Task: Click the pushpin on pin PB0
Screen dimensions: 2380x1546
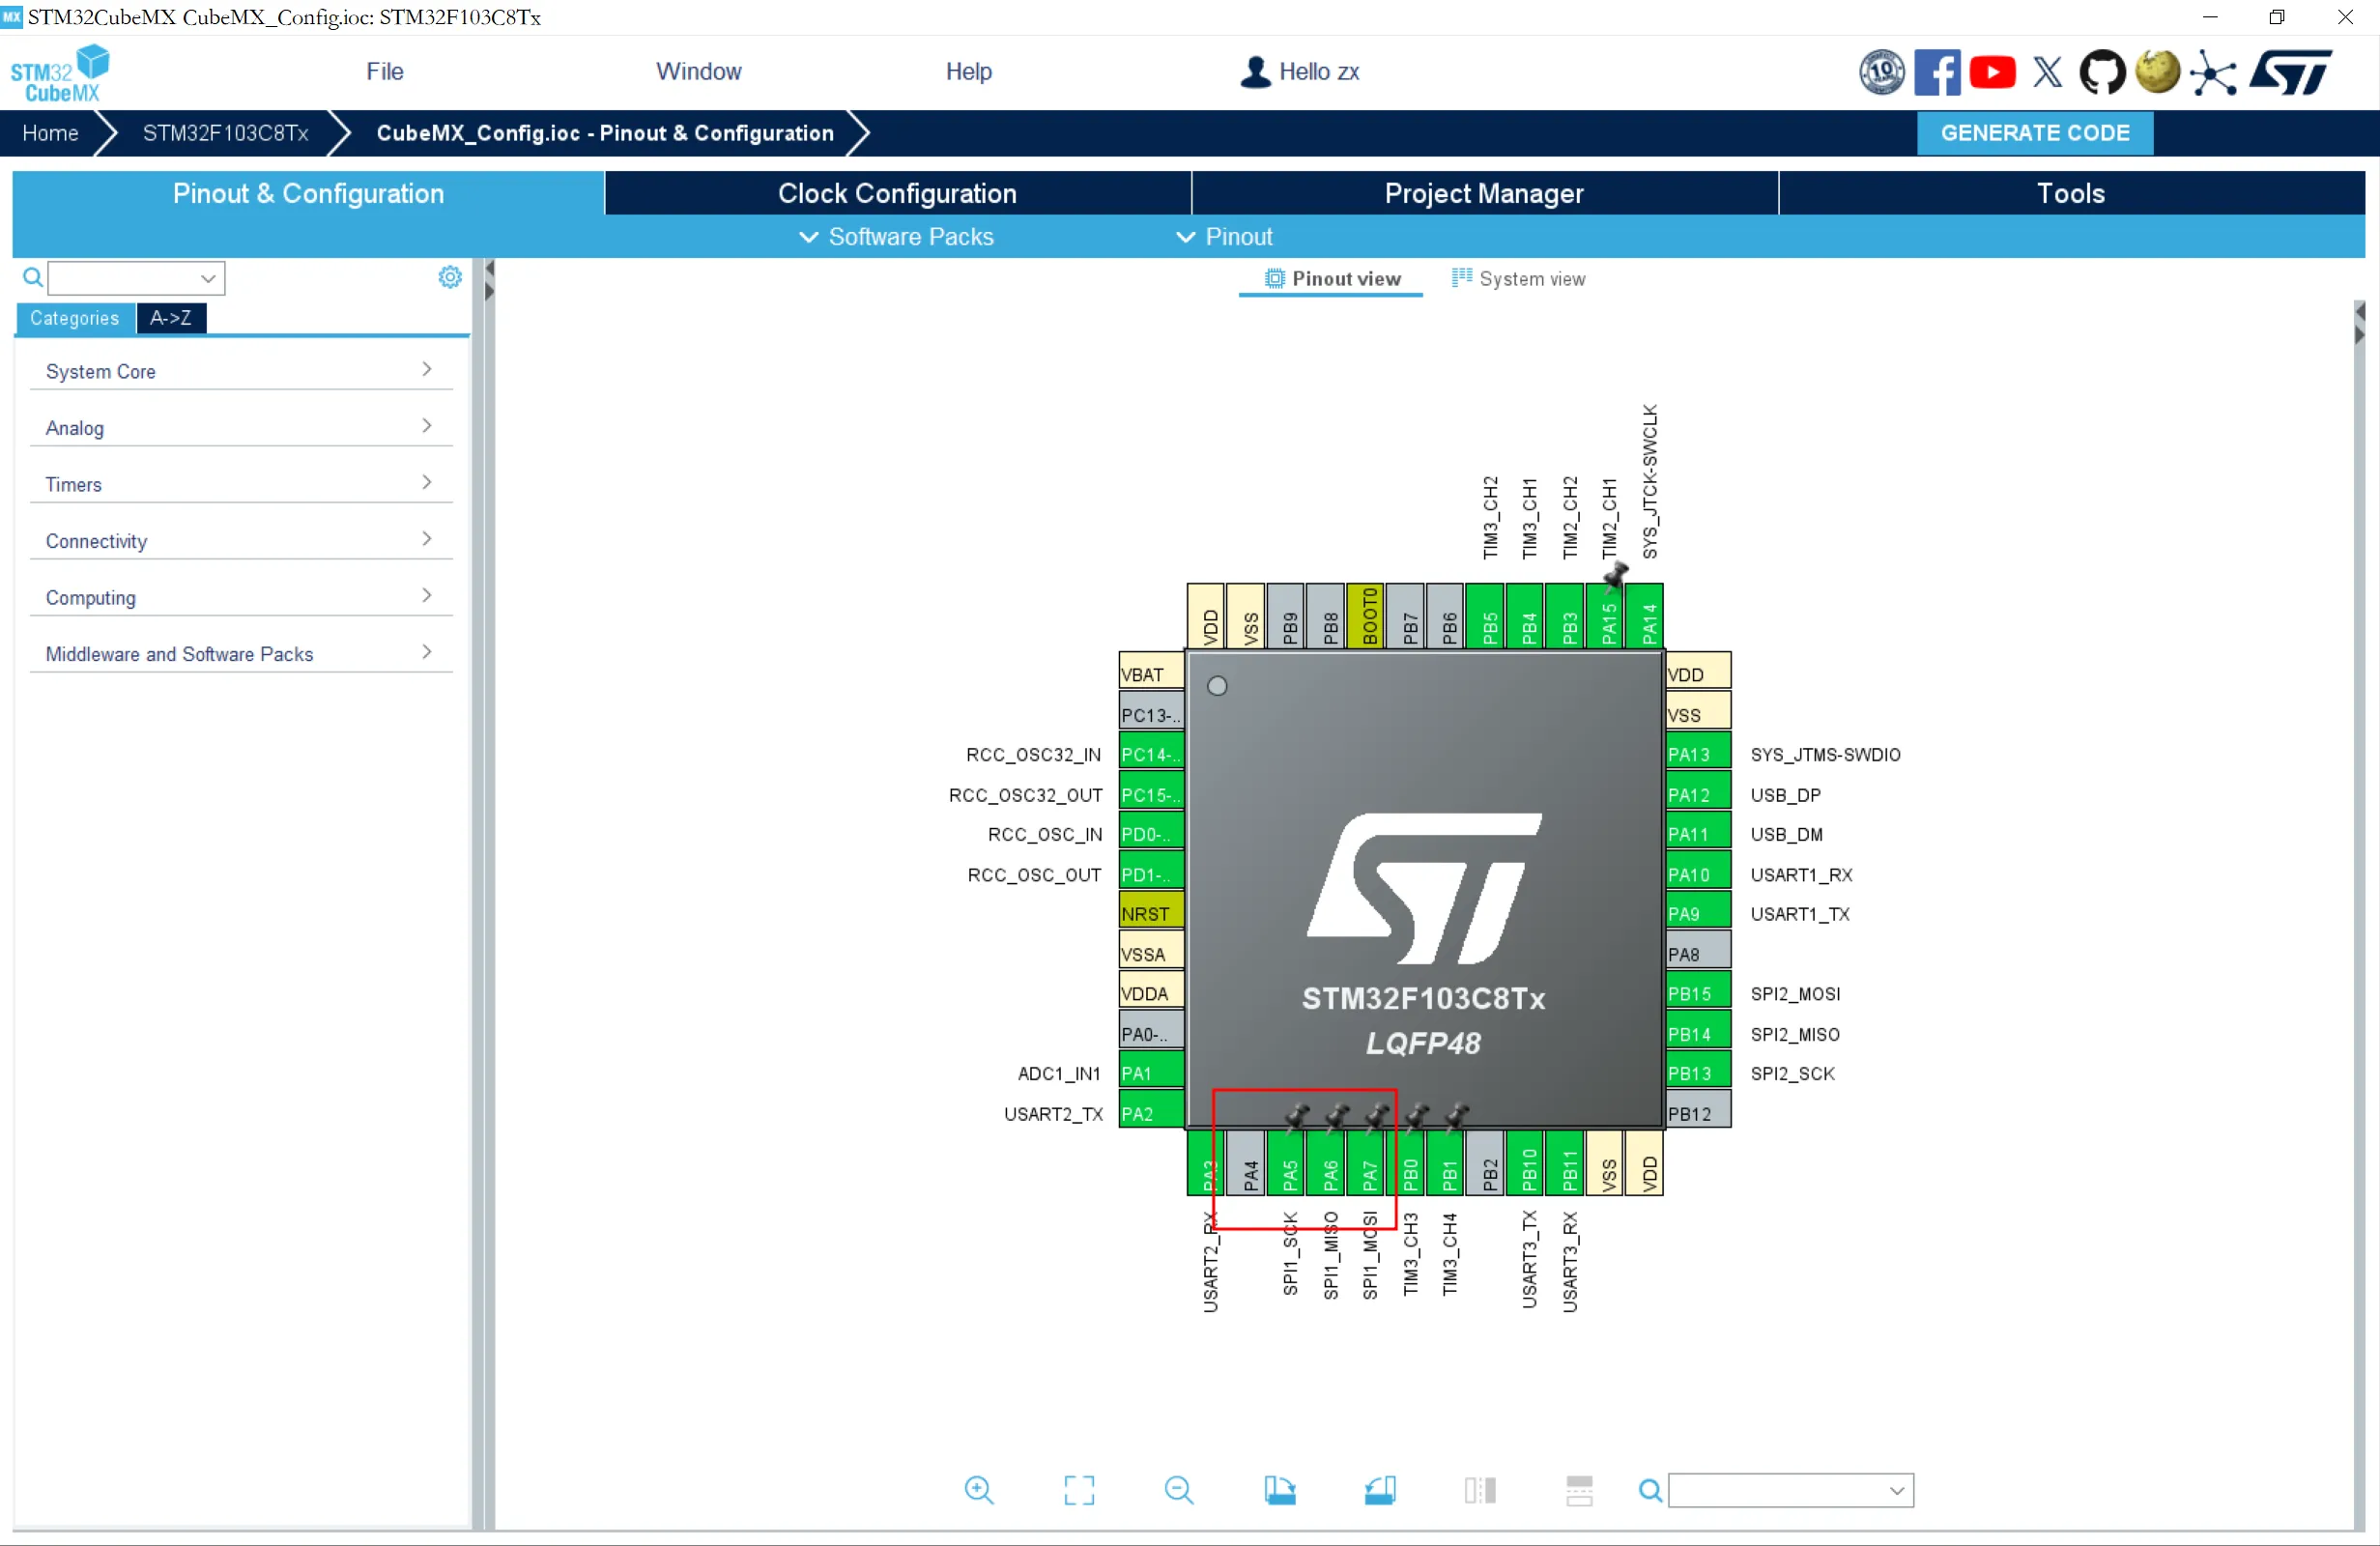Action: [1416, 1116]
